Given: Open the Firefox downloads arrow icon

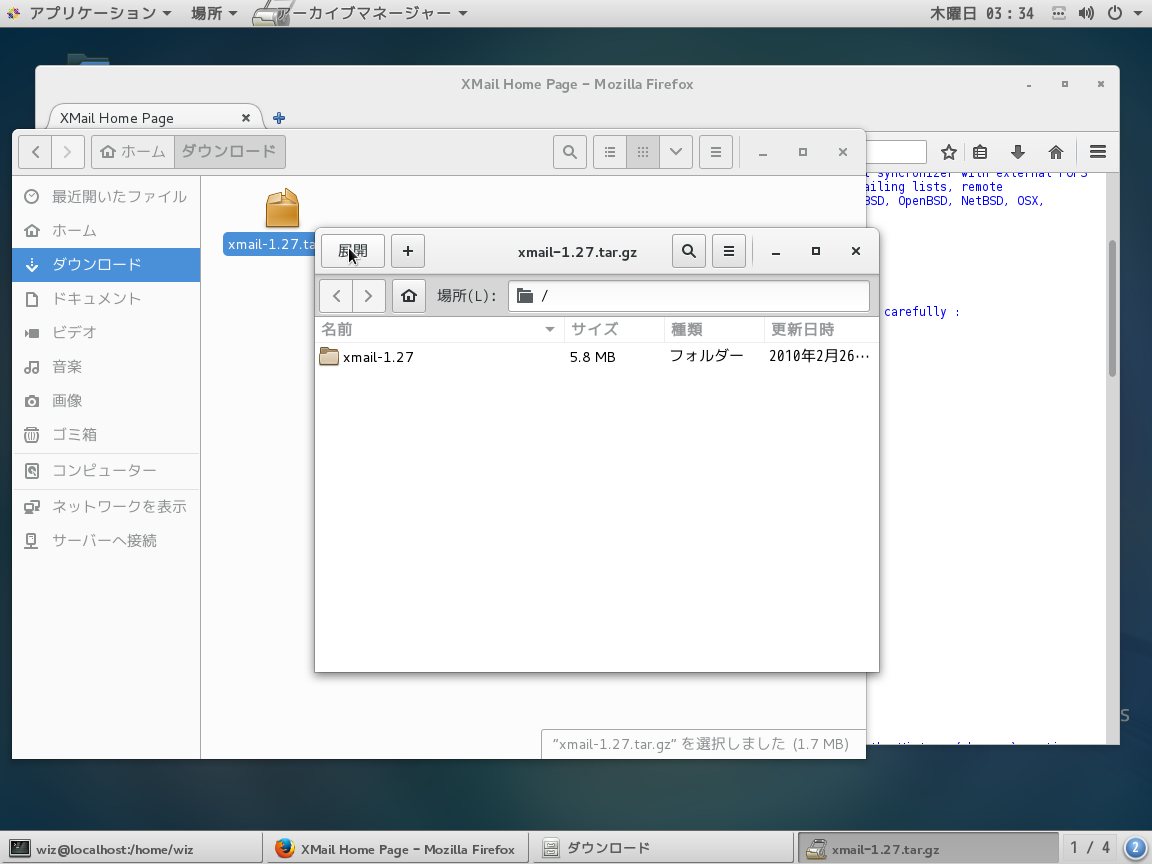Looking at the screenshot, I should click(x=1018, y=152).
